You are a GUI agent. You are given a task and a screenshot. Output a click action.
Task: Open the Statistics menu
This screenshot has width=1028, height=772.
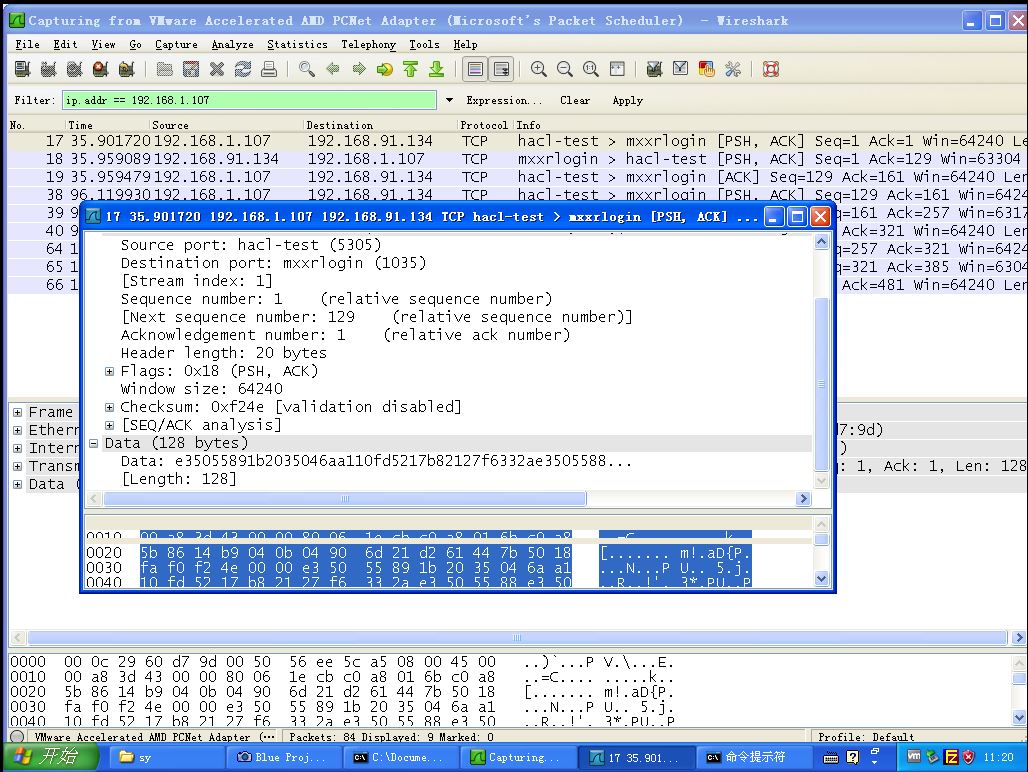[x=298, y=45]
